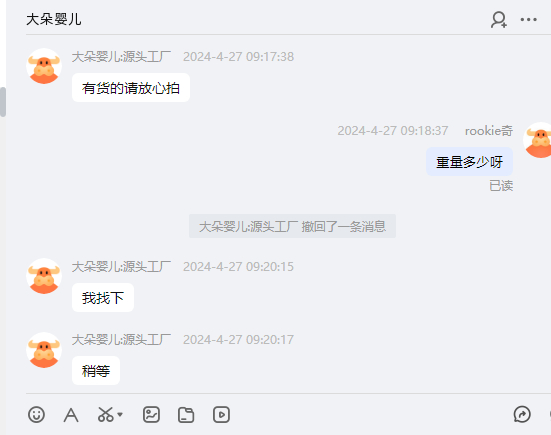
Task: Click the 有货的请放心拍 message bubble
Action: click(x=131, y=88)
